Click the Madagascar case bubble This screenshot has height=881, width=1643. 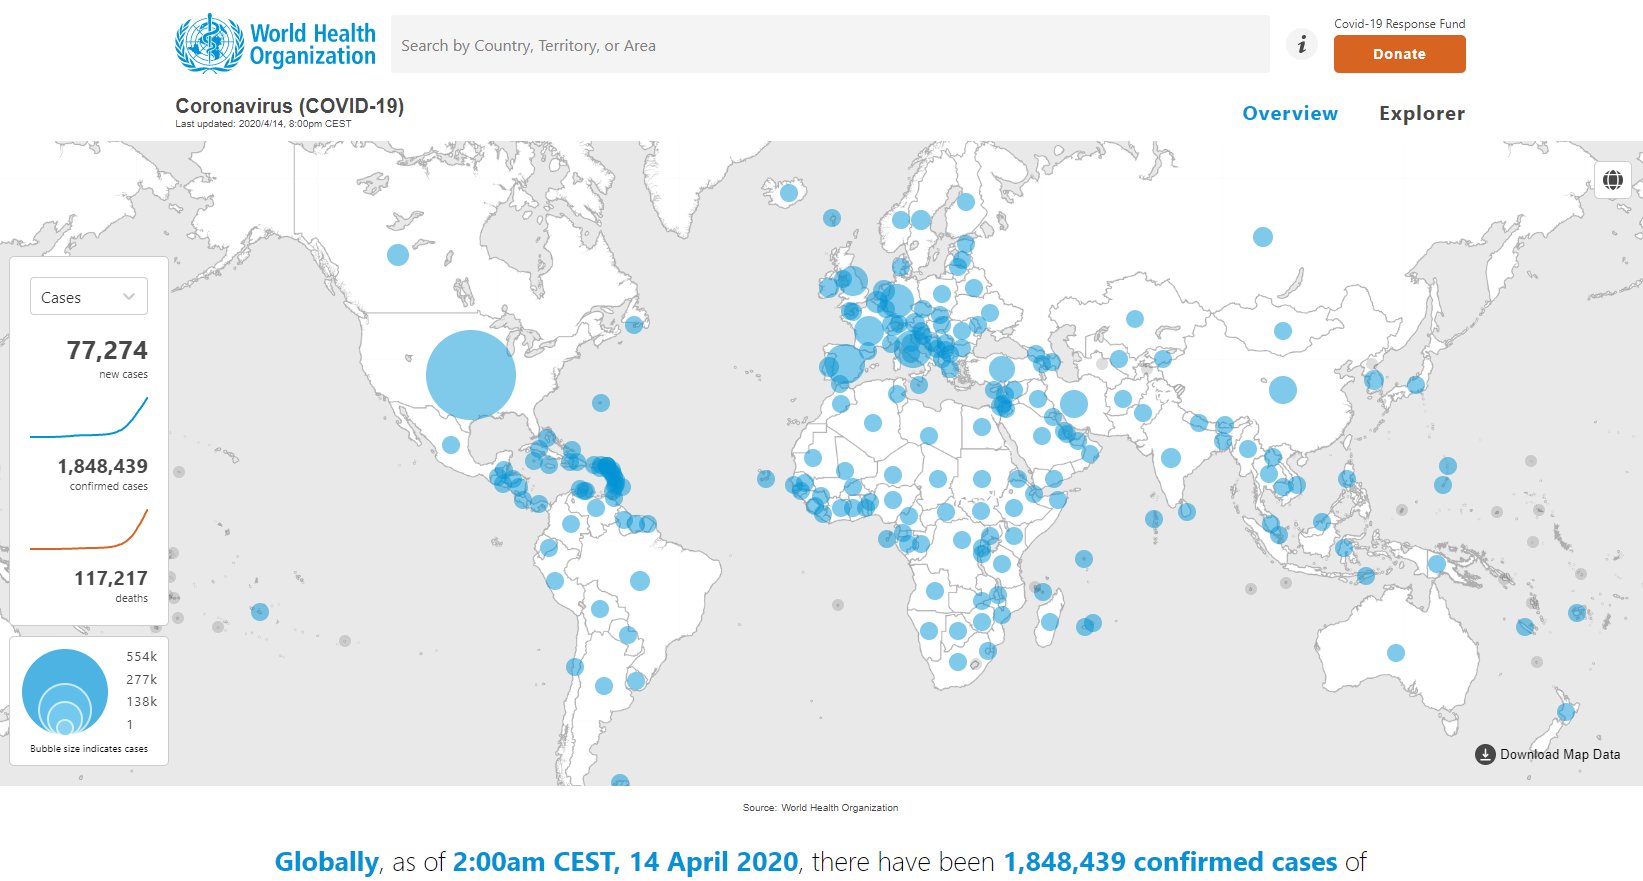[1049, 622]
